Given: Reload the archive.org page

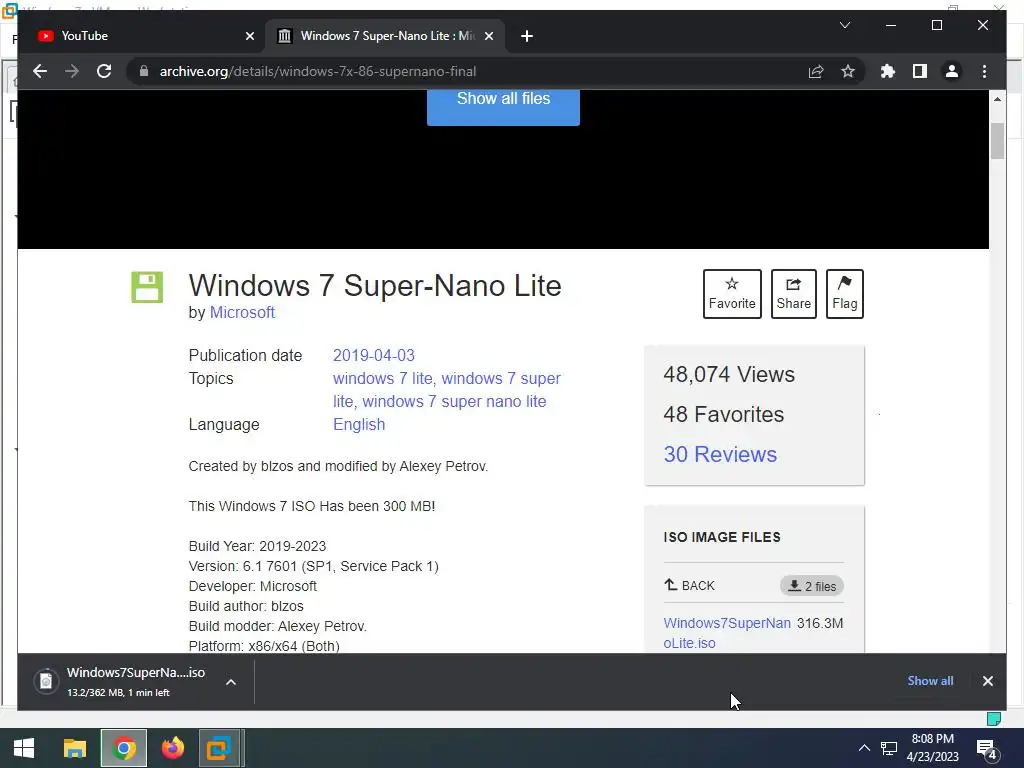Looking at the screenshot, I should pos(104,71).
